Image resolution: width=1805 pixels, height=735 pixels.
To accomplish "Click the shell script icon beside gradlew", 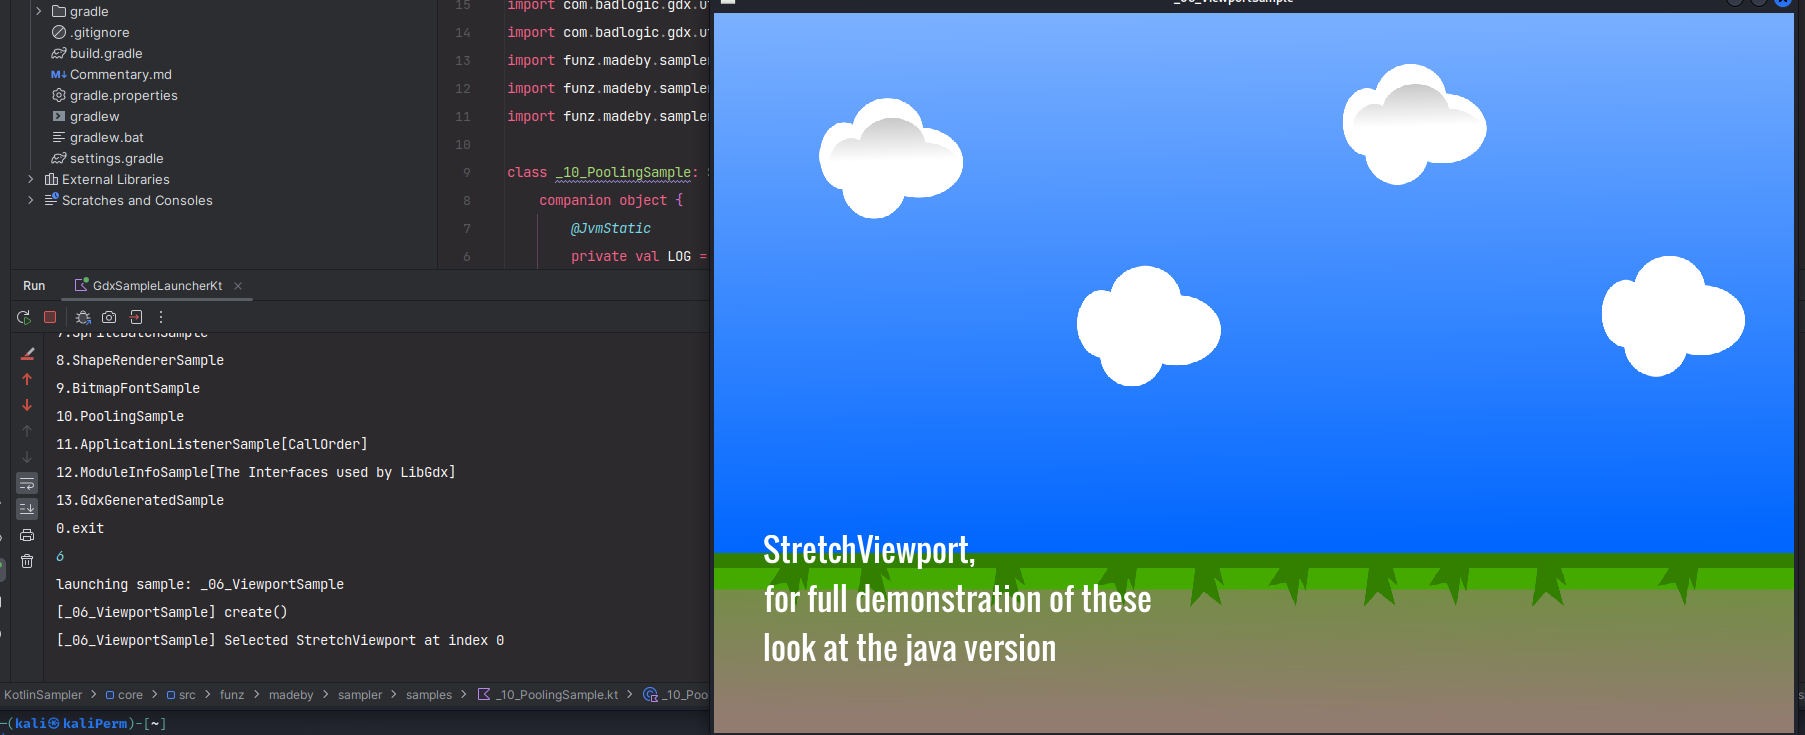I will pyautogui.click(x=59, y=117).
